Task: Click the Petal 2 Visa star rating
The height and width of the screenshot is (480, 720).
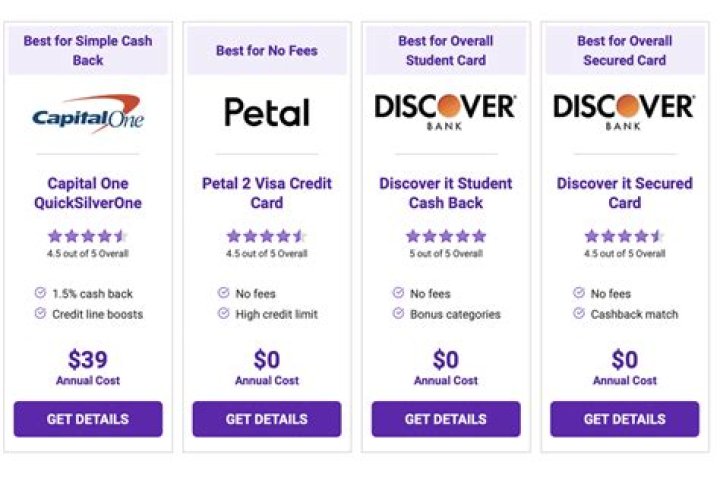Action: pos(266,237)
